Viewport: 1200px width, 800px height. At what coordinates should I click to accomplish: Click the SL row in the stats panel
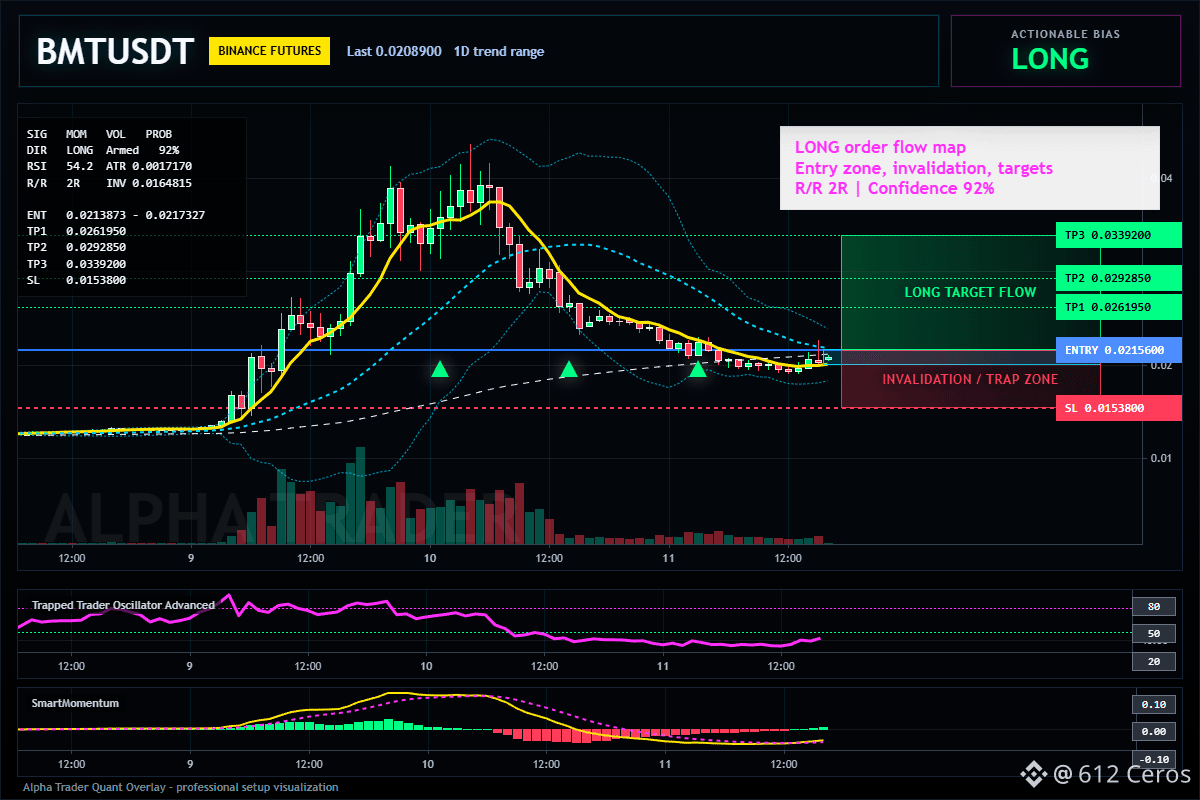coord(77,280)
